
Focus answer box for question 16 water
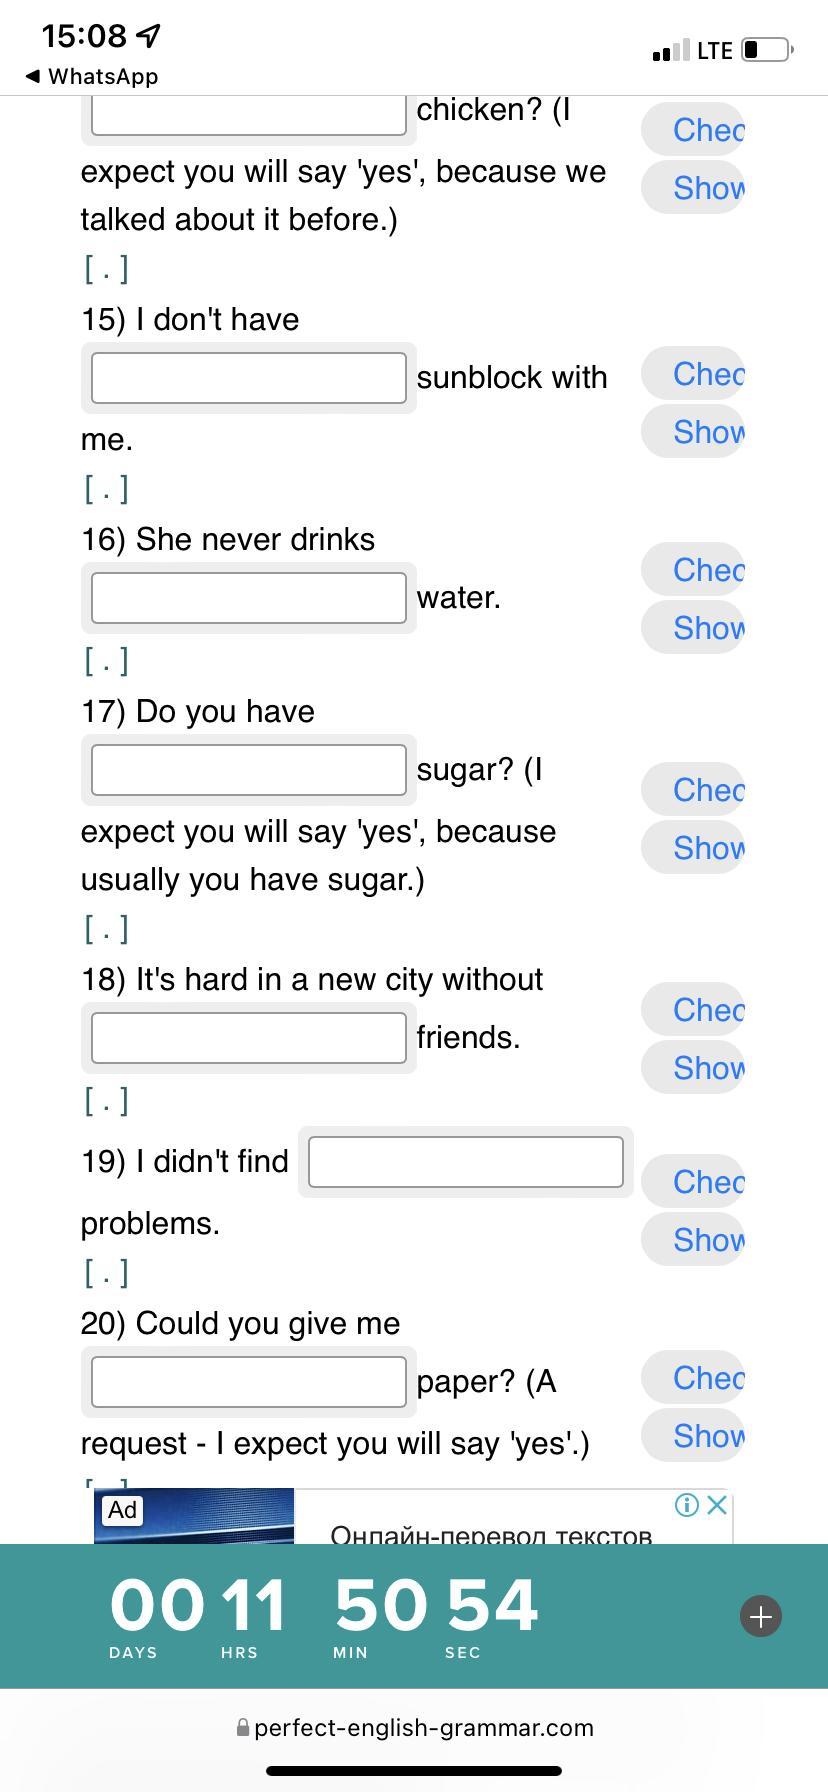coord(249,598)
